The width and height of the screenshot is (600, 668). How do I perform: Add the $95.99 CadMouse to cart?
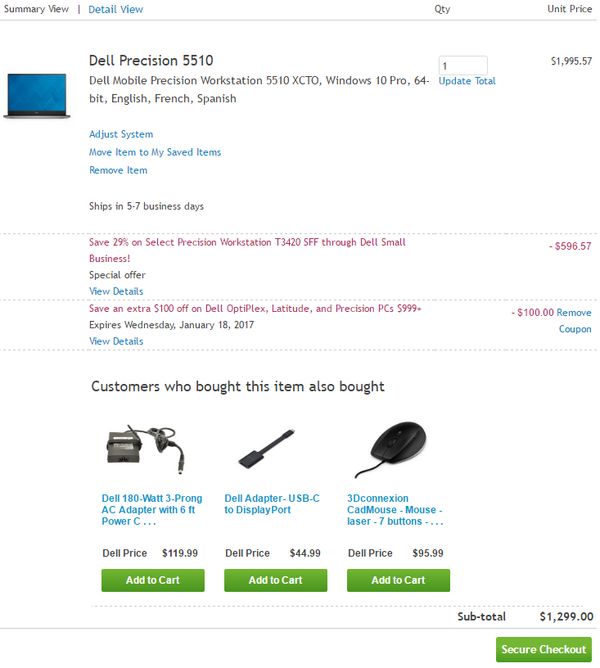point(398,580)
